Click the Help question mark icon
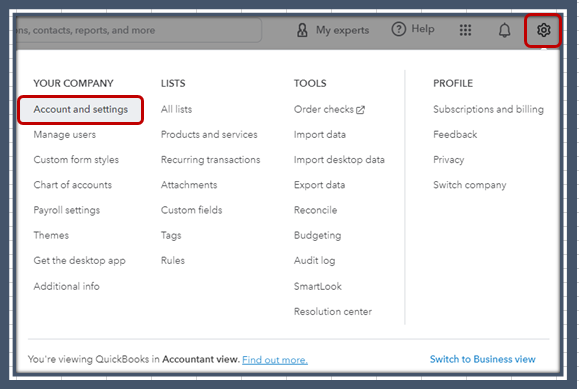Image resolution: width=579 pixels, height=389 pixels. 398,29
